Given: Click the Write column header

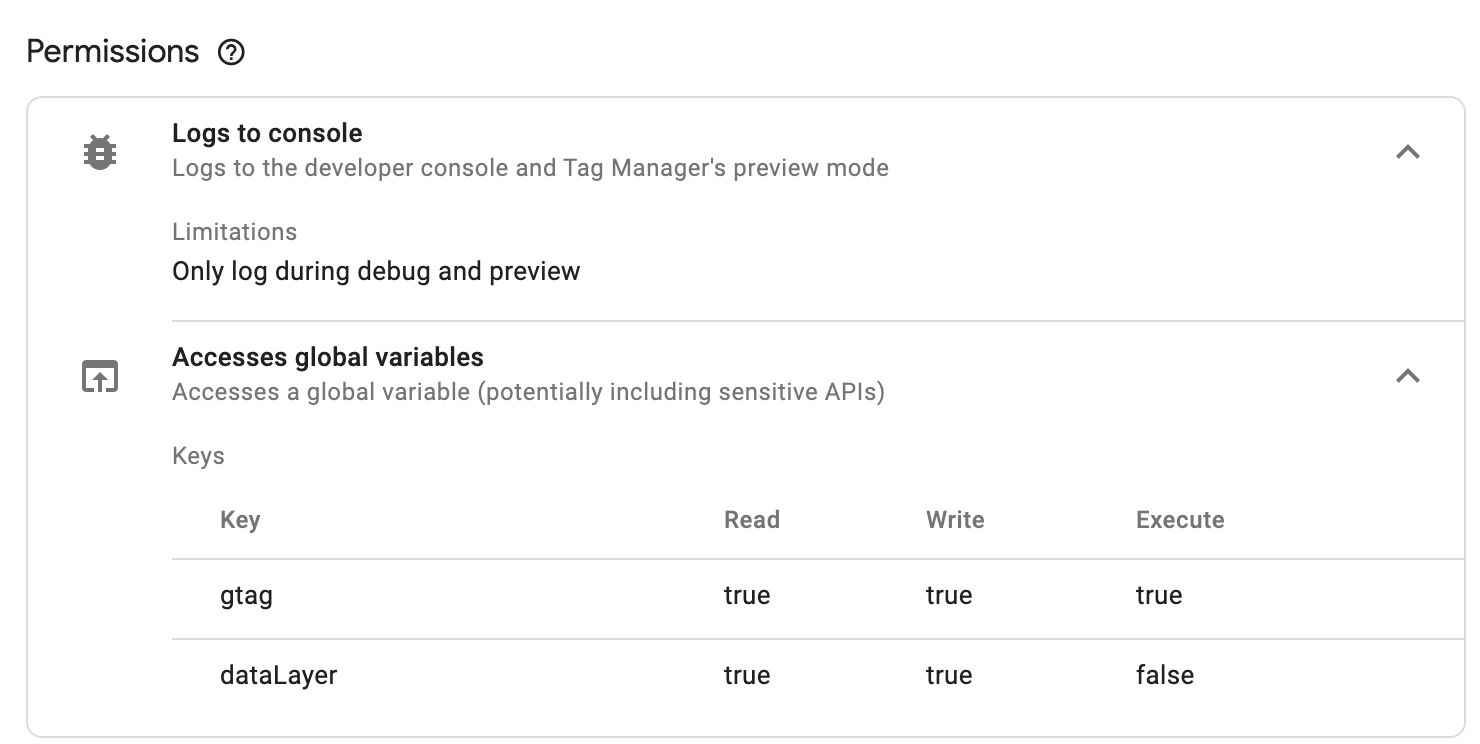Looking at the screenshot, I should point(955,520).
